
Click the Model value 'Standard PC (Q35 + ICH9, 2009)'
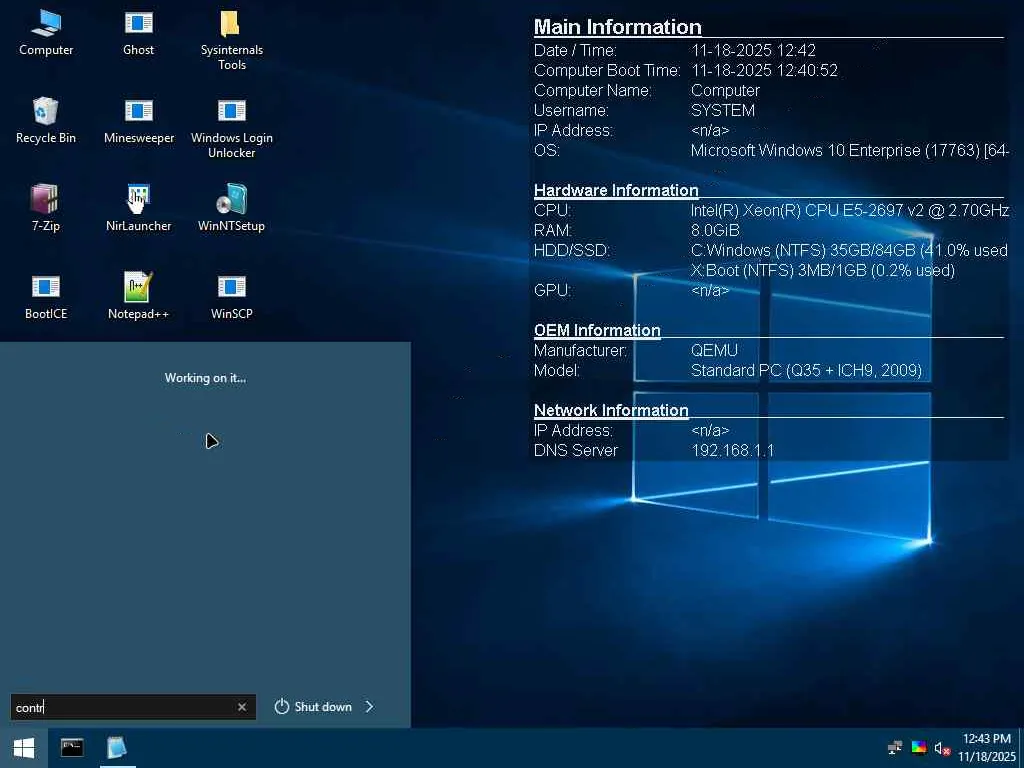pyautogui.click(x=807, y=371)
